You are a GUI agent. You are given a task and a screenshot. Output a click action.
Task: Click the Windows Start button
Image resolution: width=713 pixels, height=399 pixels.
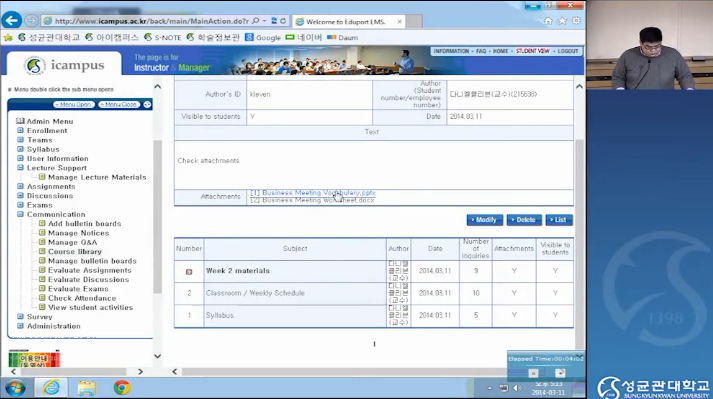tap(15, 389)
